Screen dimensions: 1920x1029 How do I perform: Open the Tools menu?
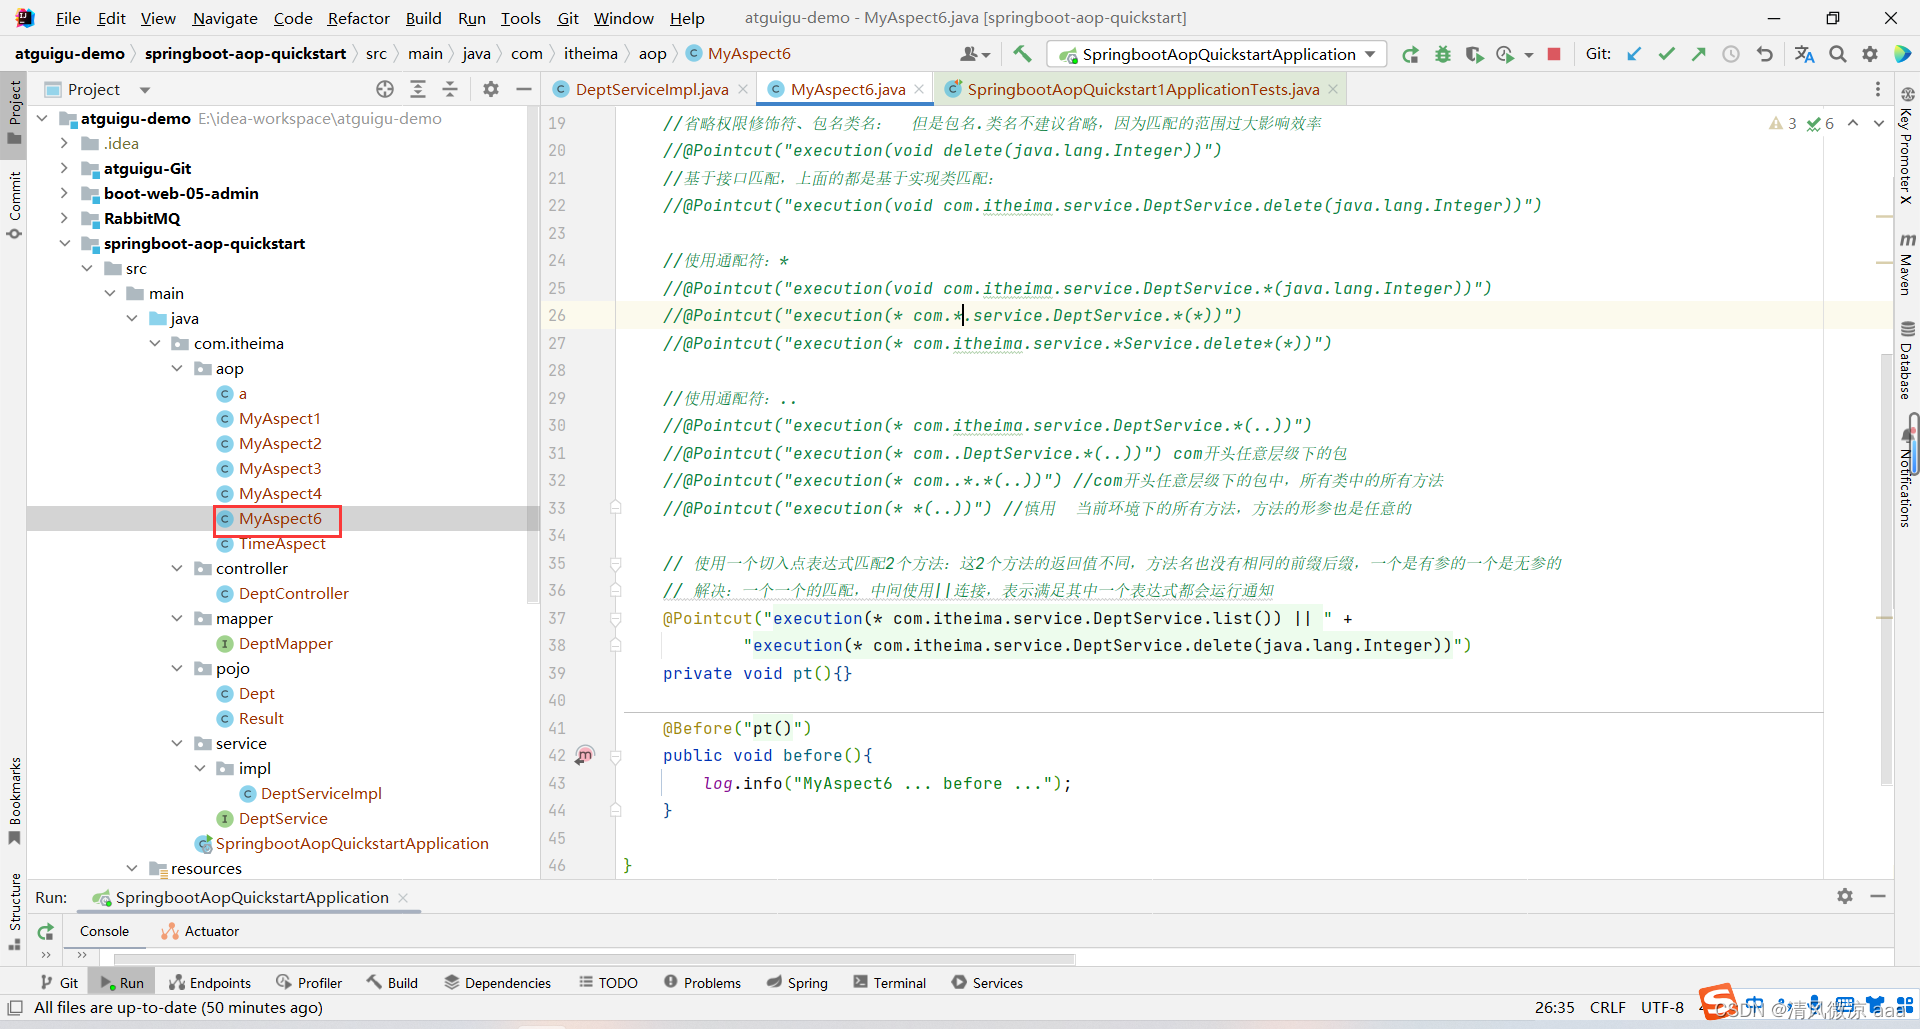[x=520, y=18]
